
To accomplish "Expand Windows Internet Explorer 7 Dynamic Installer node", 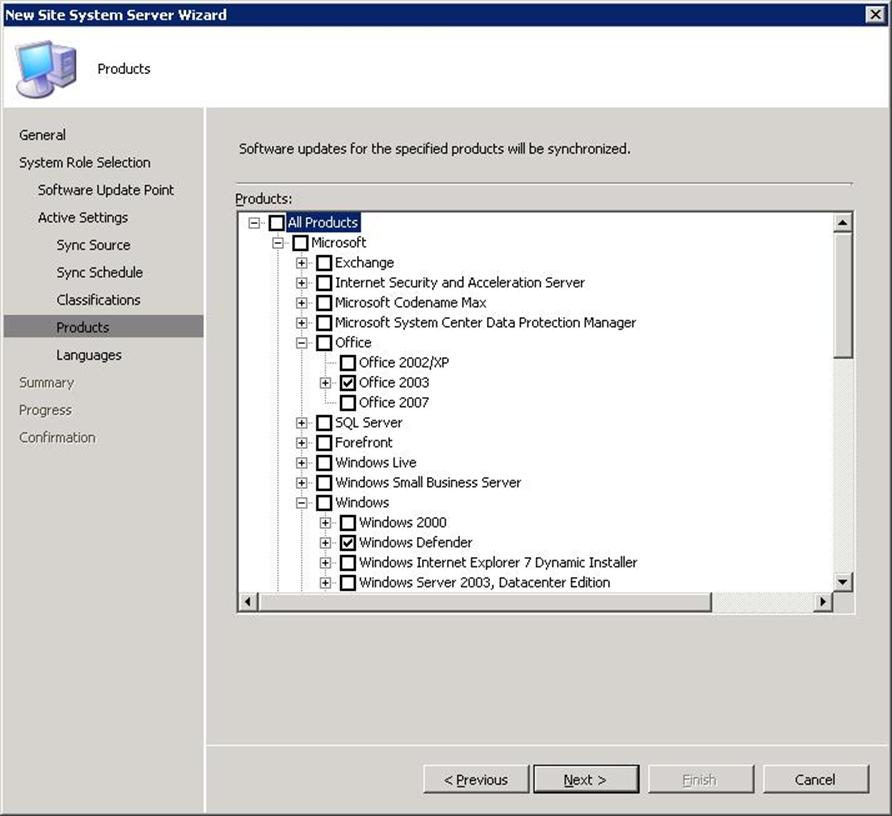I will click(x=325, y=563).
